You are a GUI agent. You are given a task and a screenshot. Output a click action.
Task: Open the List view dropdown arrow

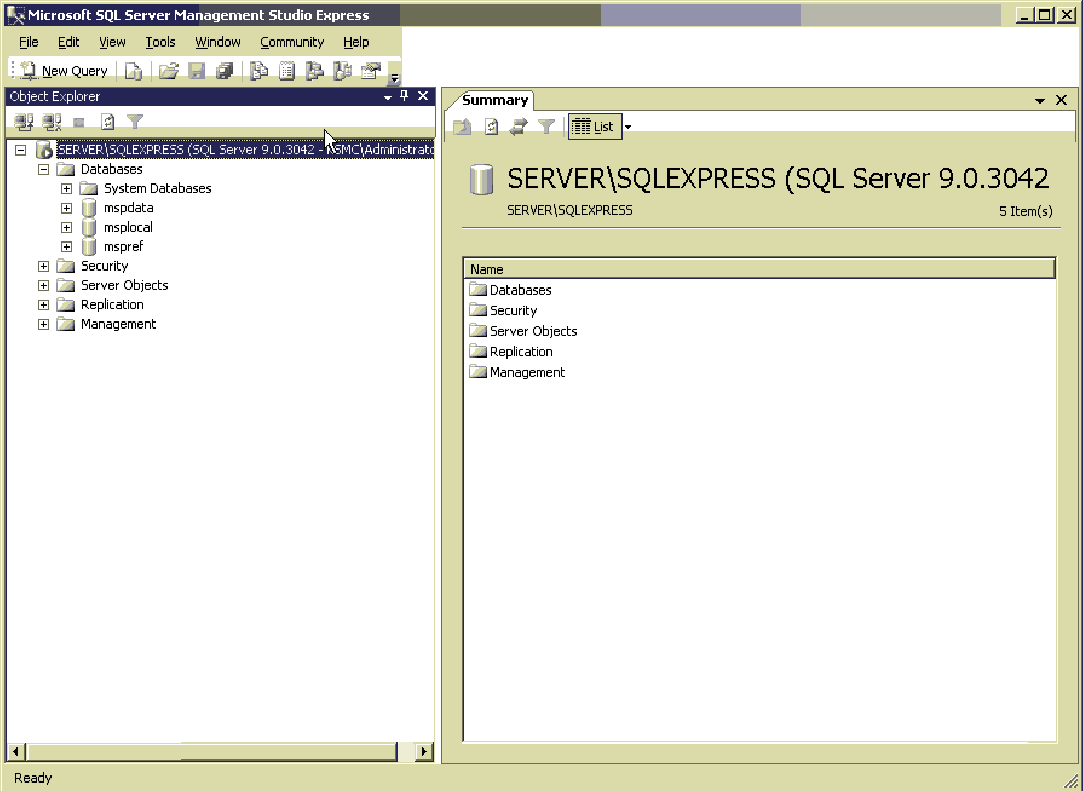coord(628,127)
